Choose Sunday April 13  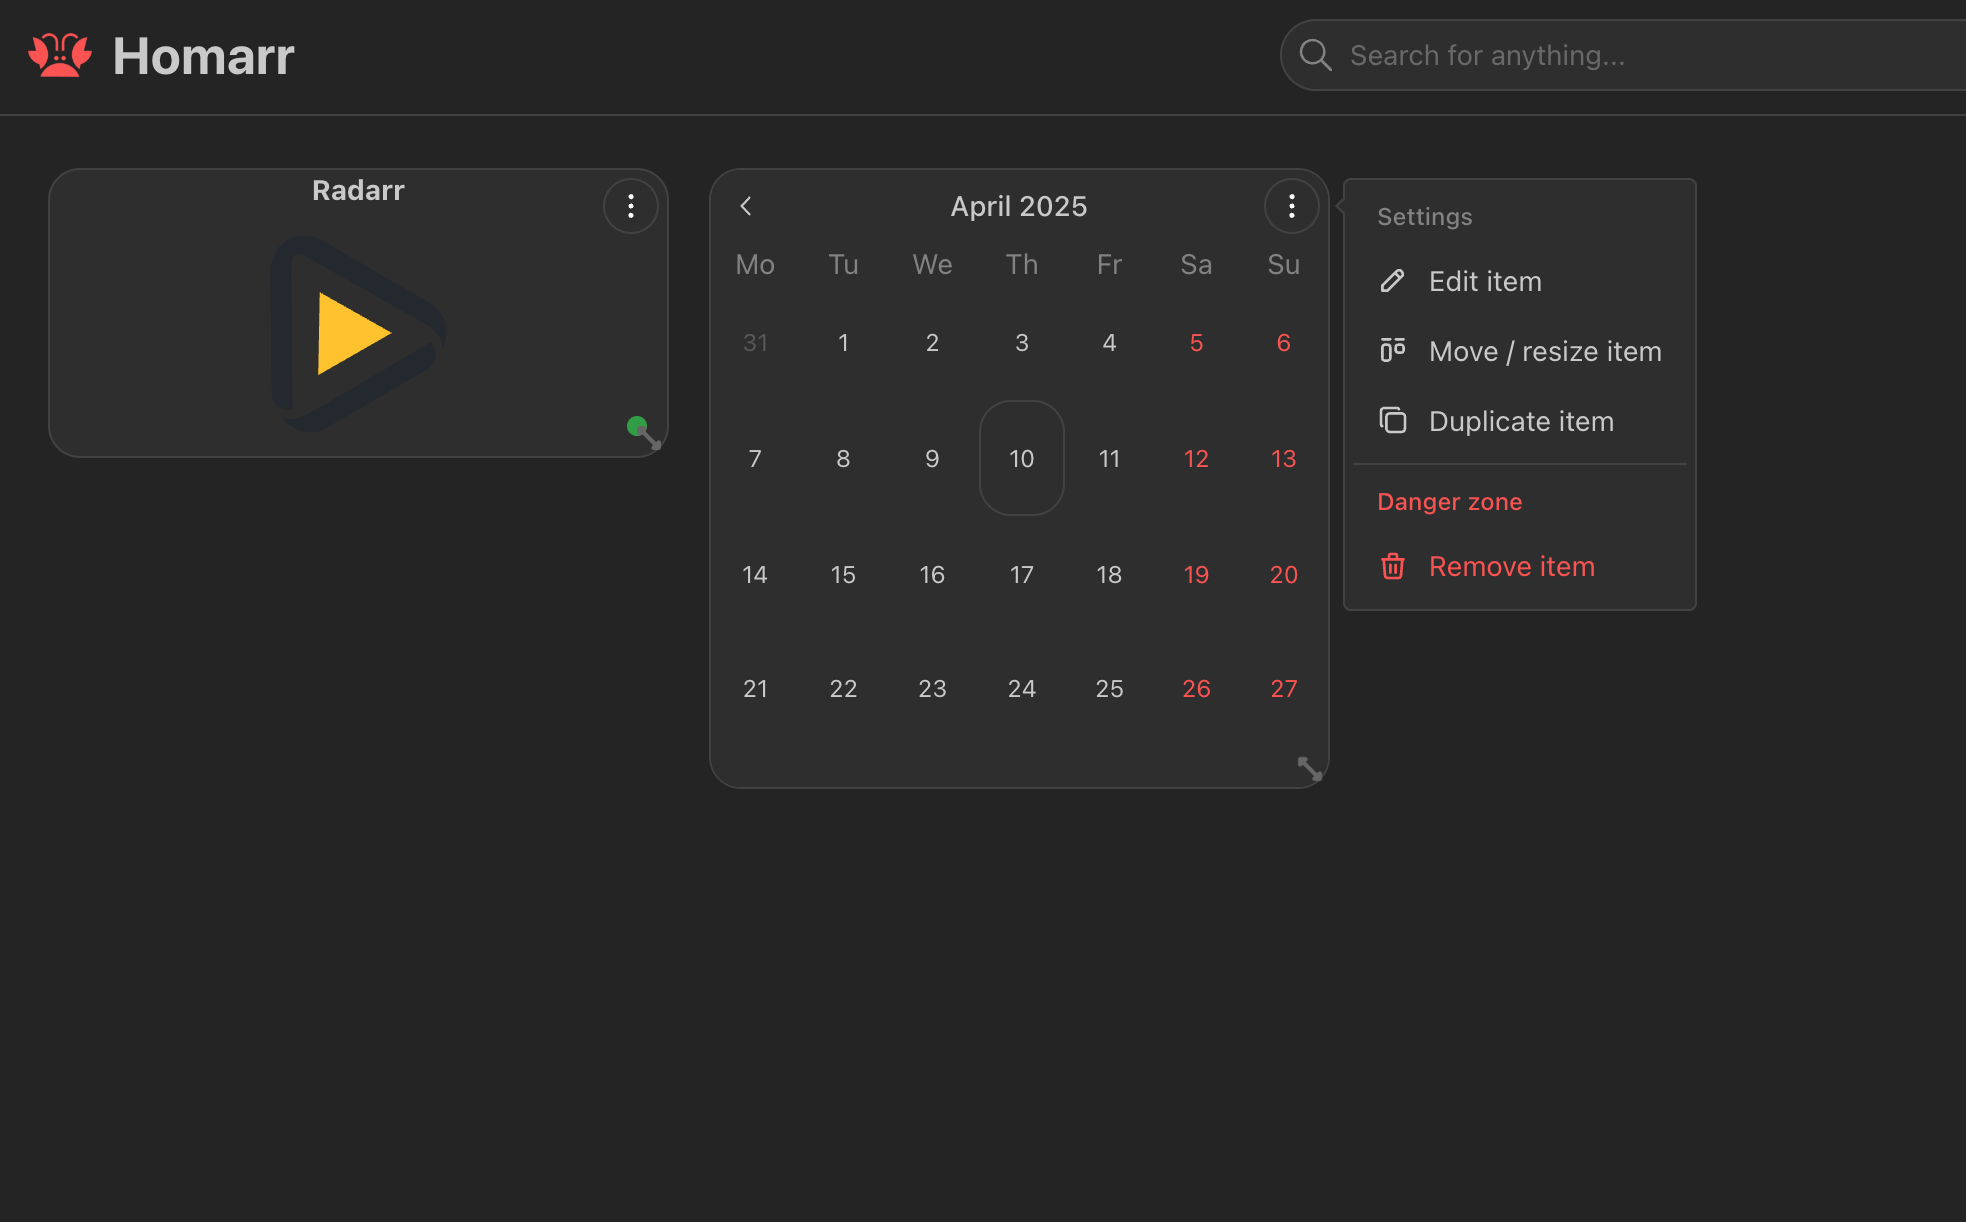[x=1284, y=458]
